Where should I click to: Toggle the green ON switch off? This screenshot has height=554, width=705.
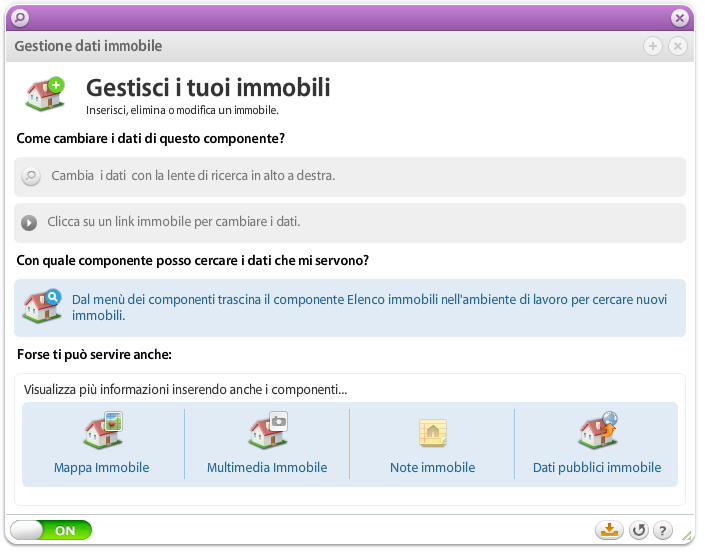point(51,531)
